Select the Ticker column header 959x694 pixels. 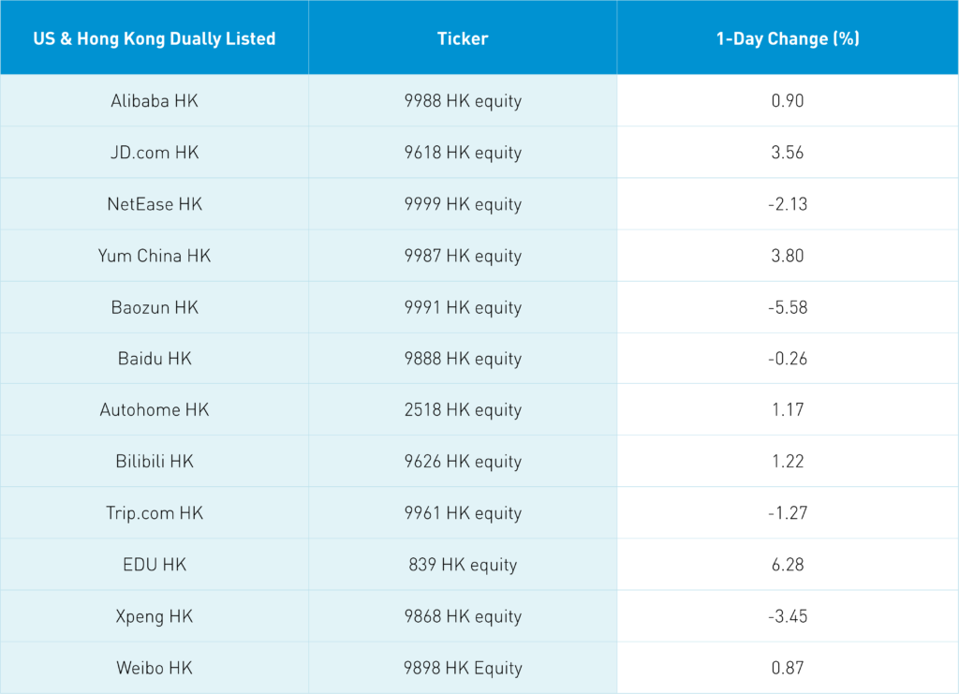coord(462,39)
